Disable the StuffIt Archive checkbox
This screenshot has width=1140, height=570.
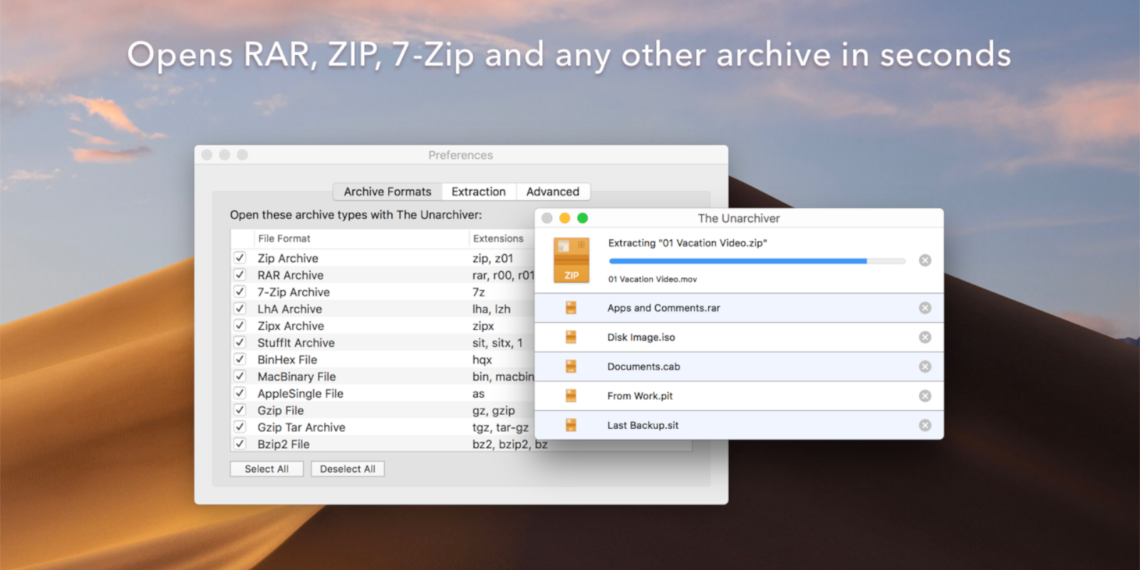coord(240,343)
